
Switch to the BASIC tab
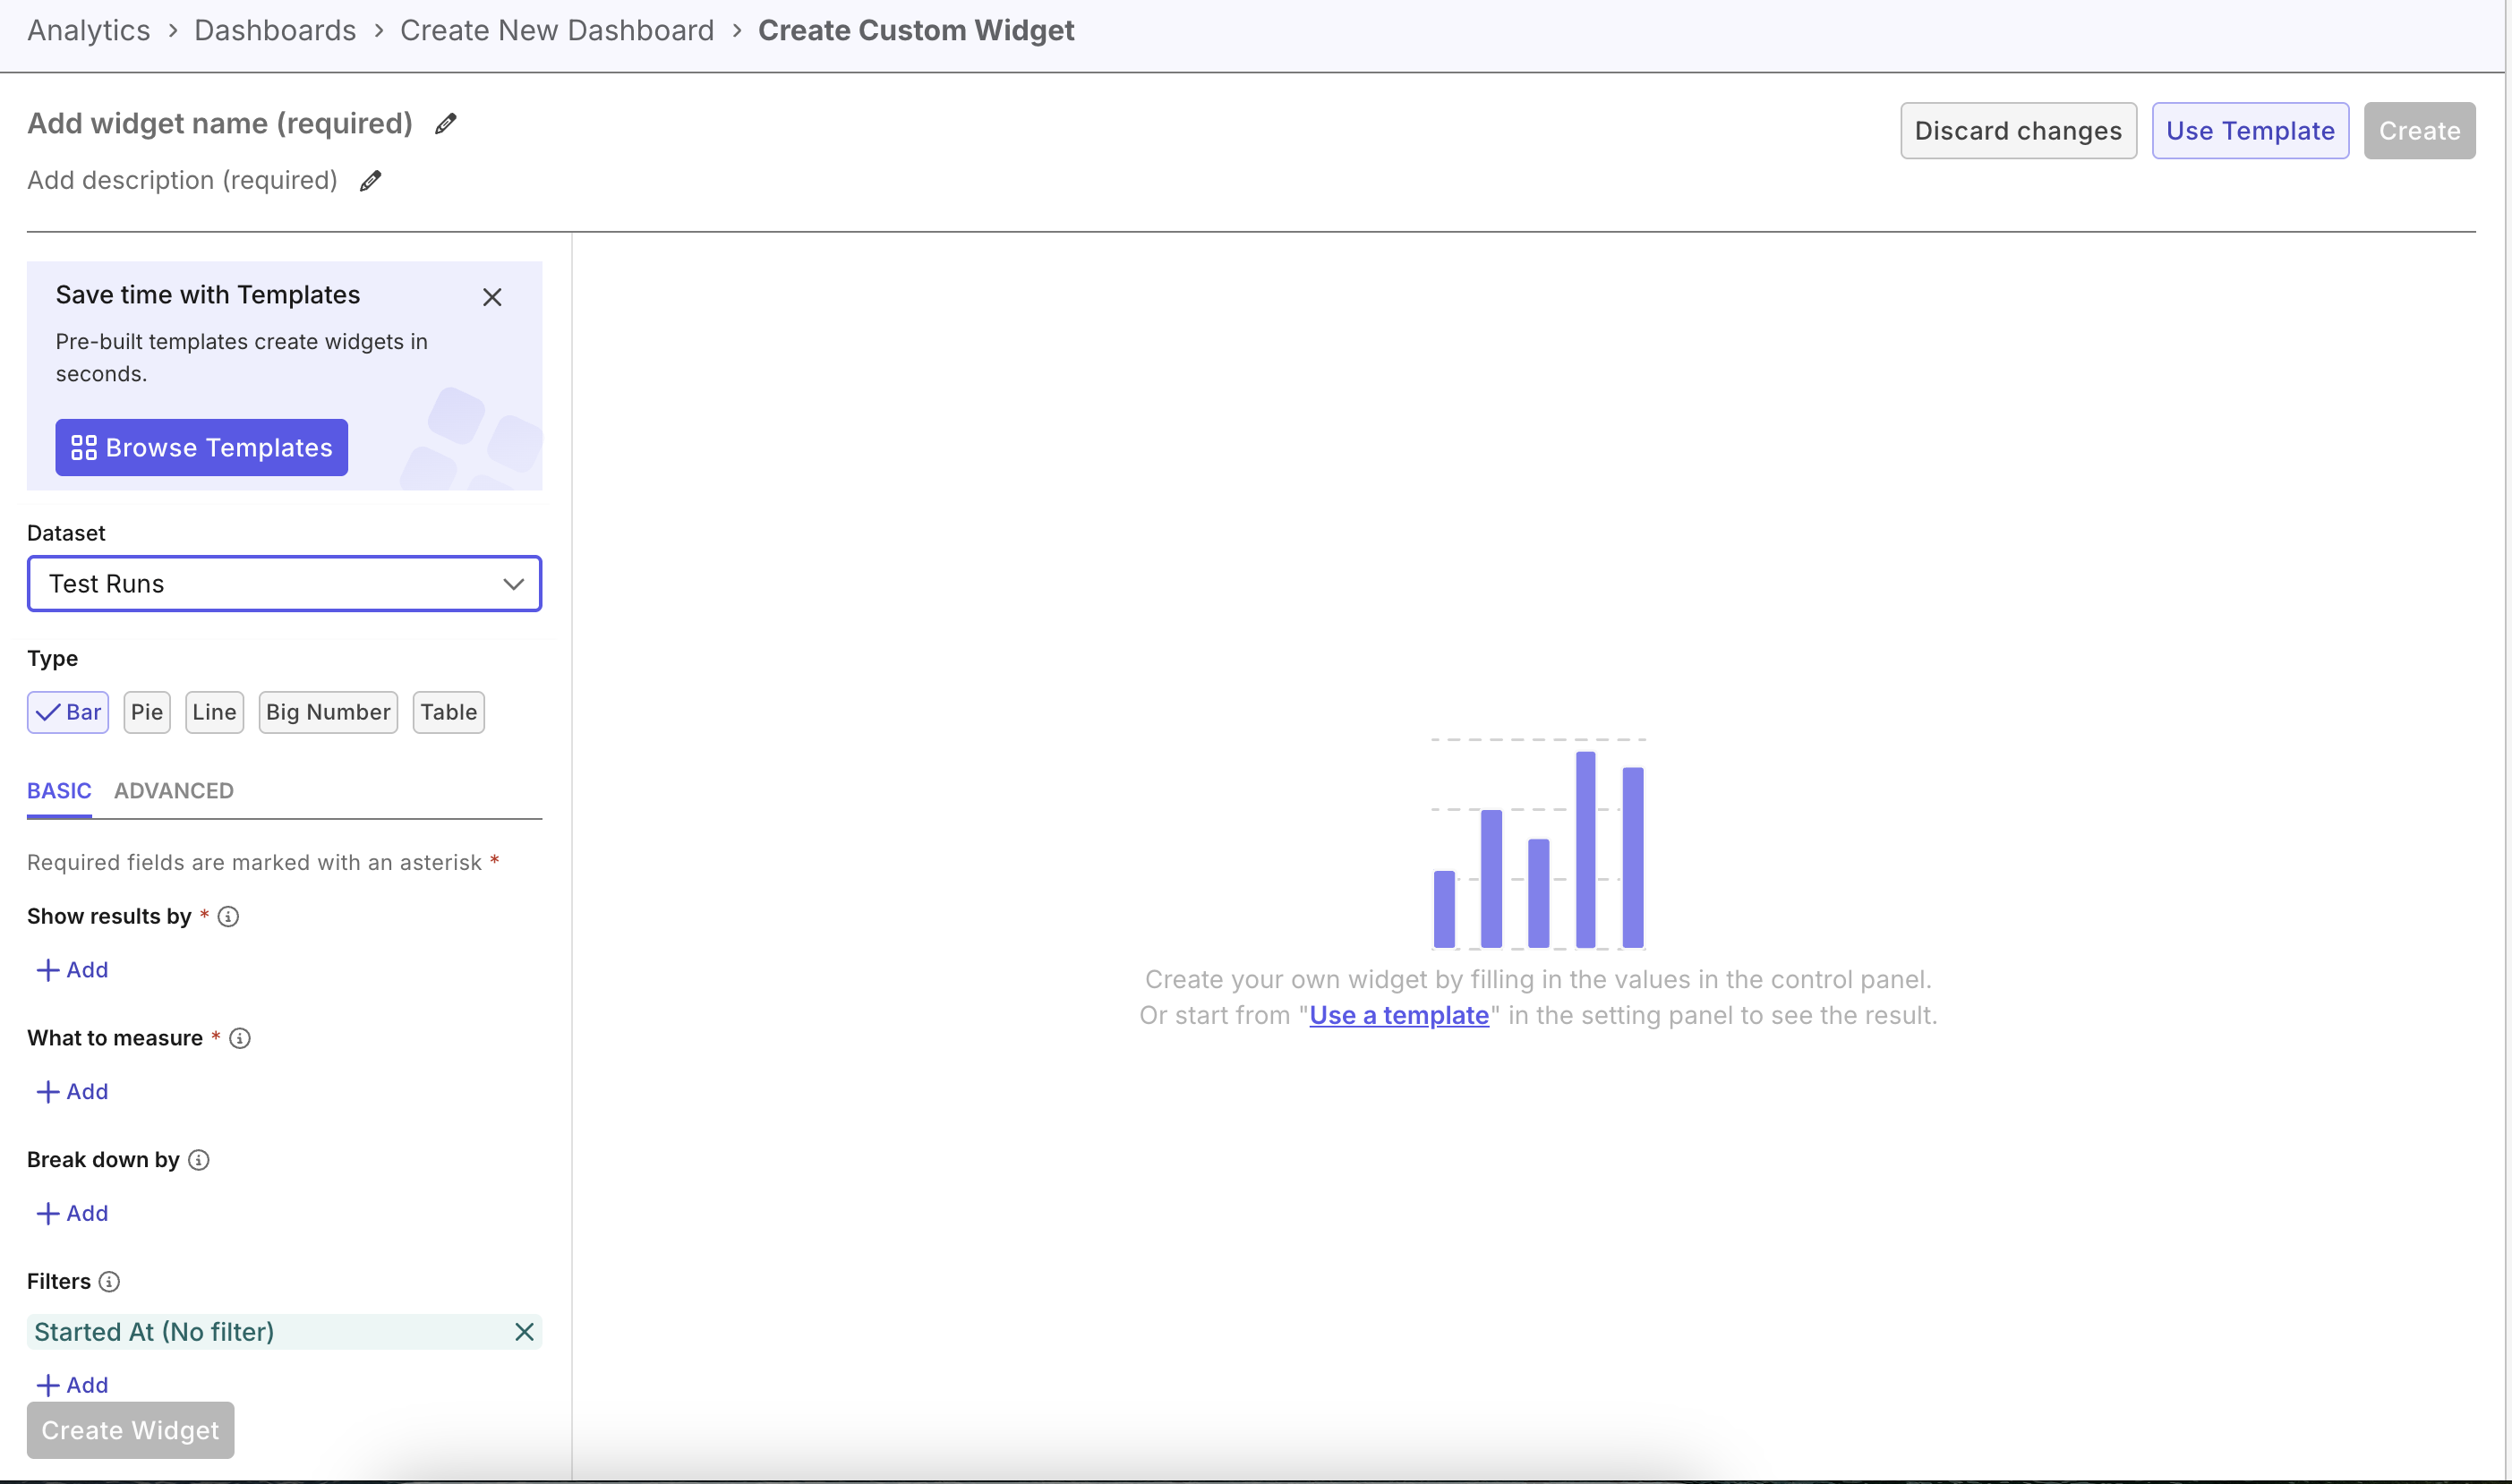click(x=59, y=791)
